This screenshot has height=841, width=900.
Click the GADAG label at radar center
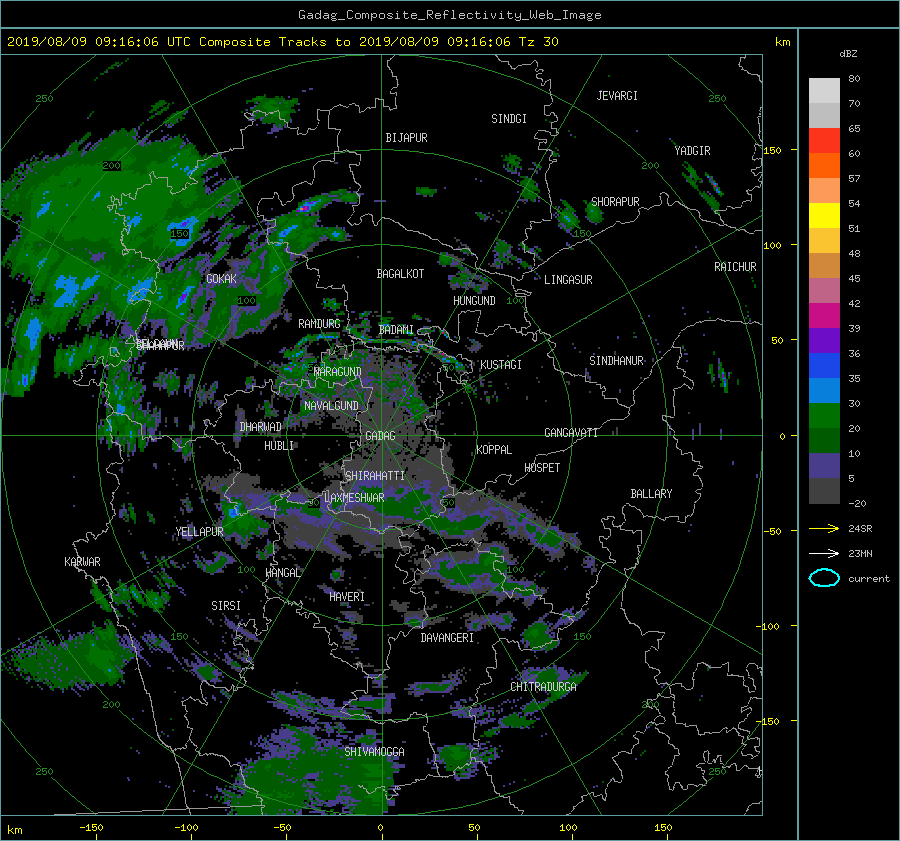[381, 436]
